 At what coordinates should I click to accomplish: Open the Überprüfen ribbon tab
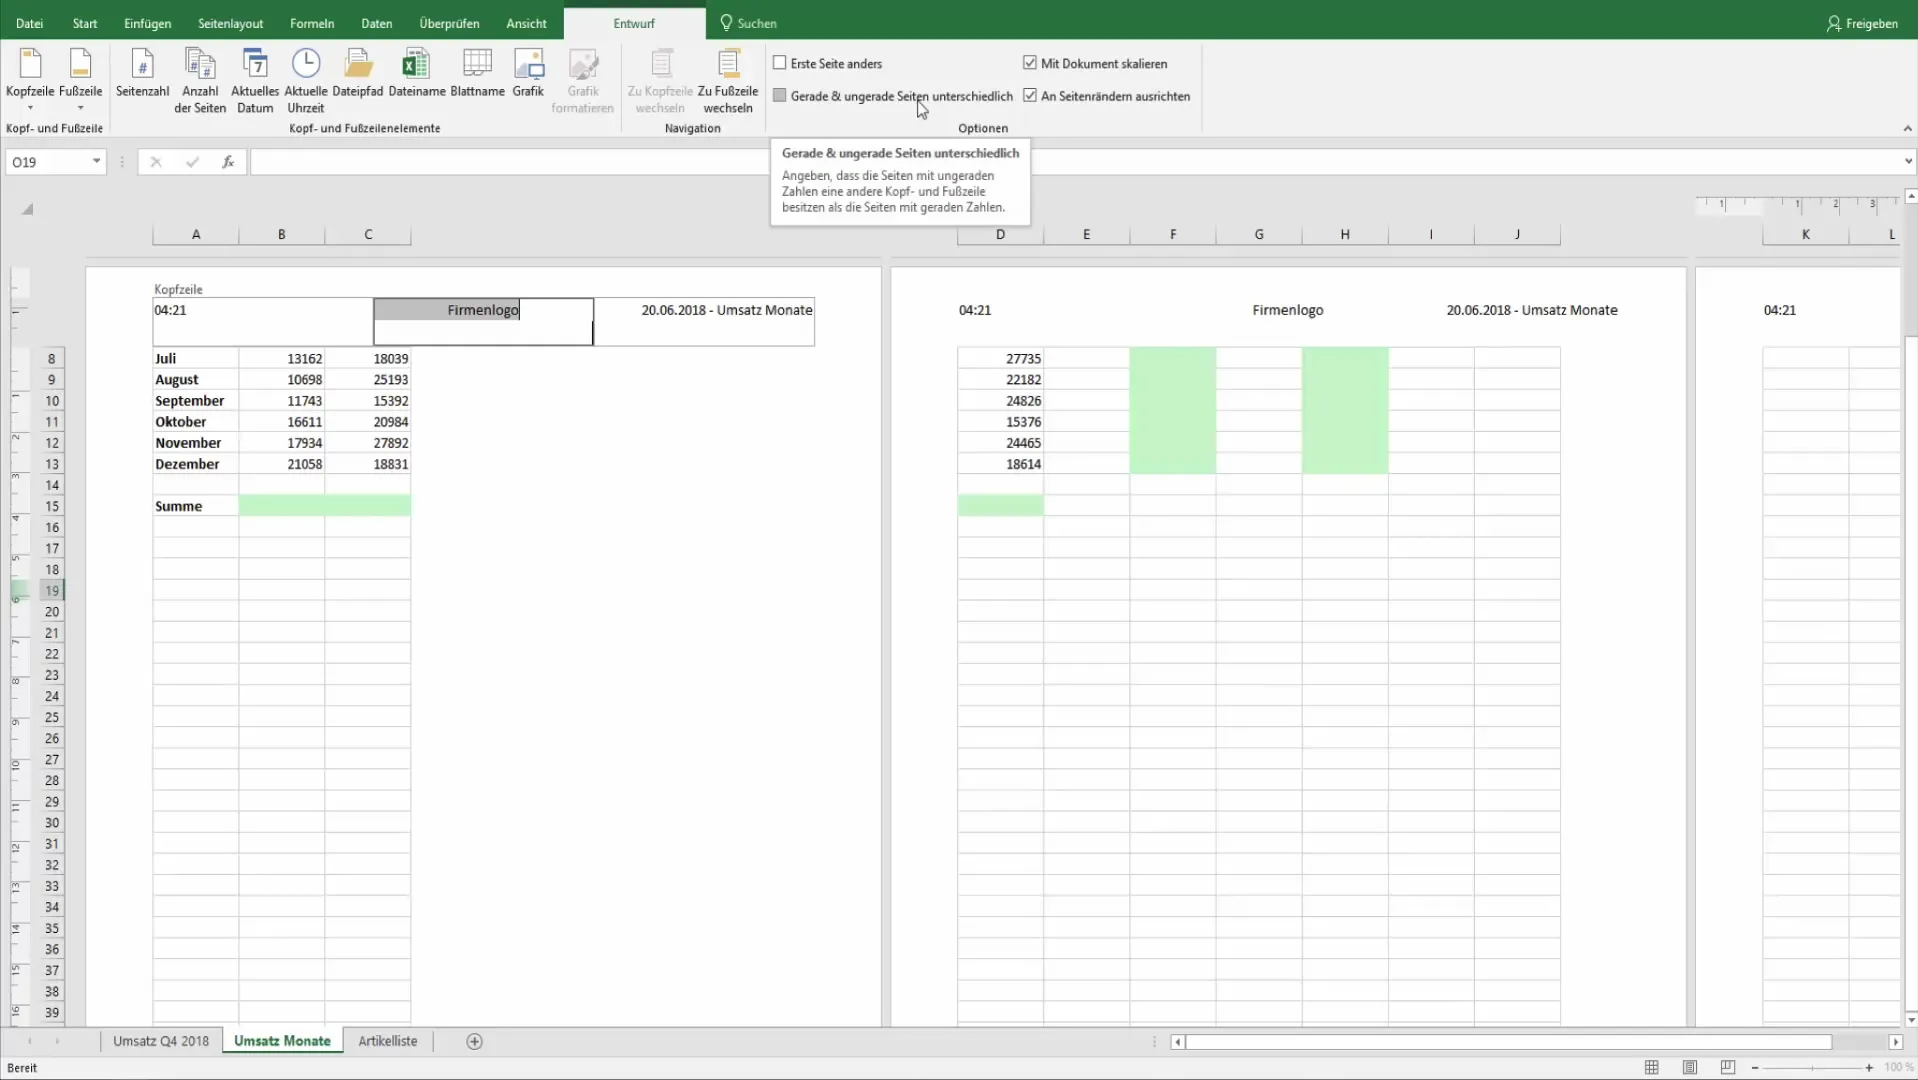pyautogui.click(x=450, y=23)
